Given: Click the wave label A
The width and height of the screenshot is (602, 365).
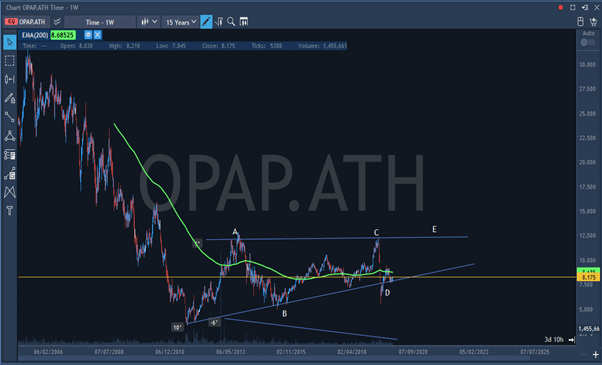Looking at the screenshot, I should click(235, 231).
